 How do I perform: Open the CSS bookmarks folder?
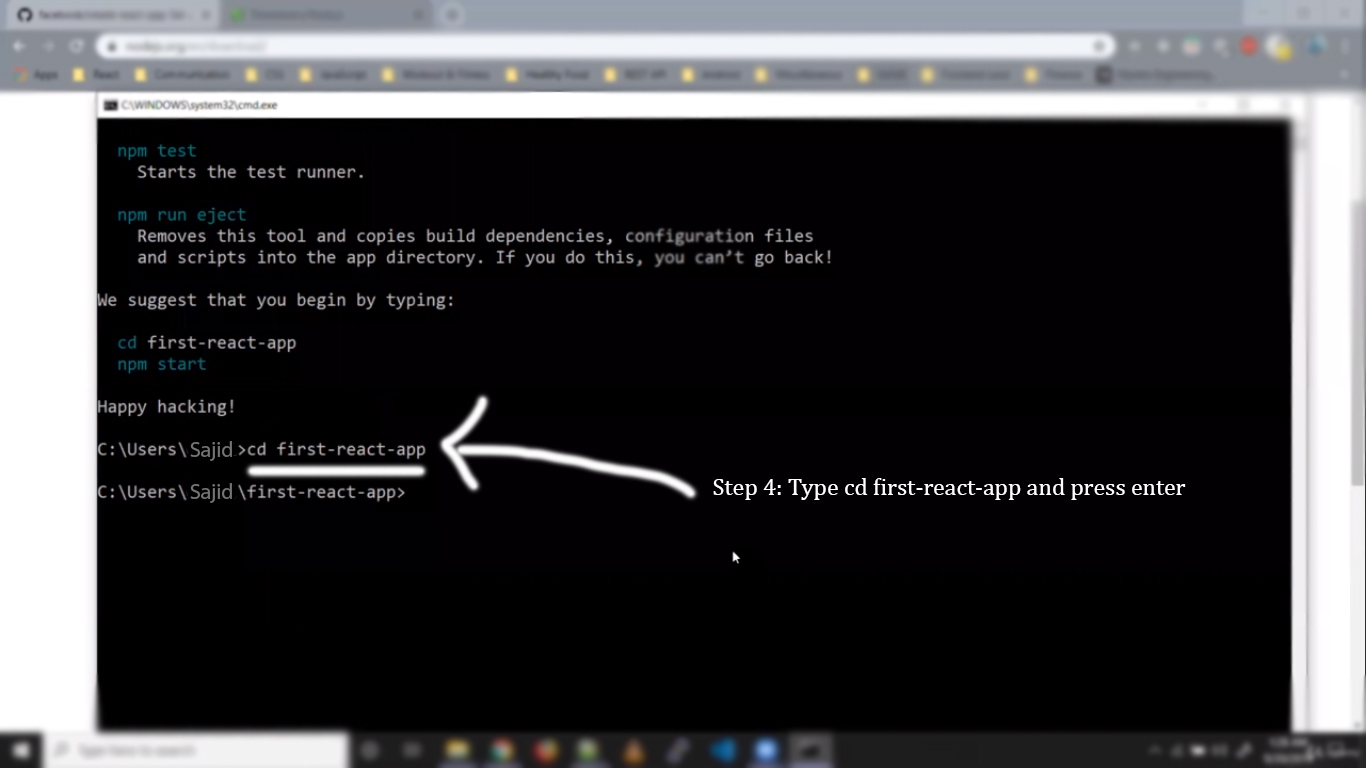[265, 74]
